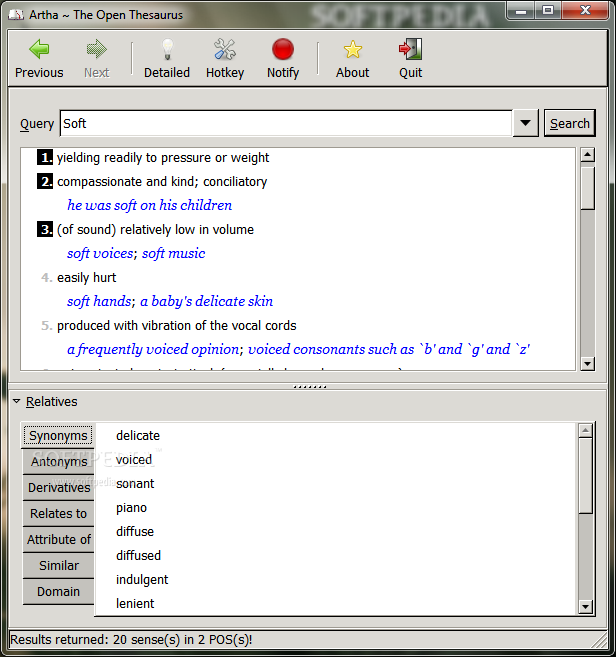Click the sense 1 highlighted number marker
Viewport: 616px width, 657px height.
[x=45, y=158]
